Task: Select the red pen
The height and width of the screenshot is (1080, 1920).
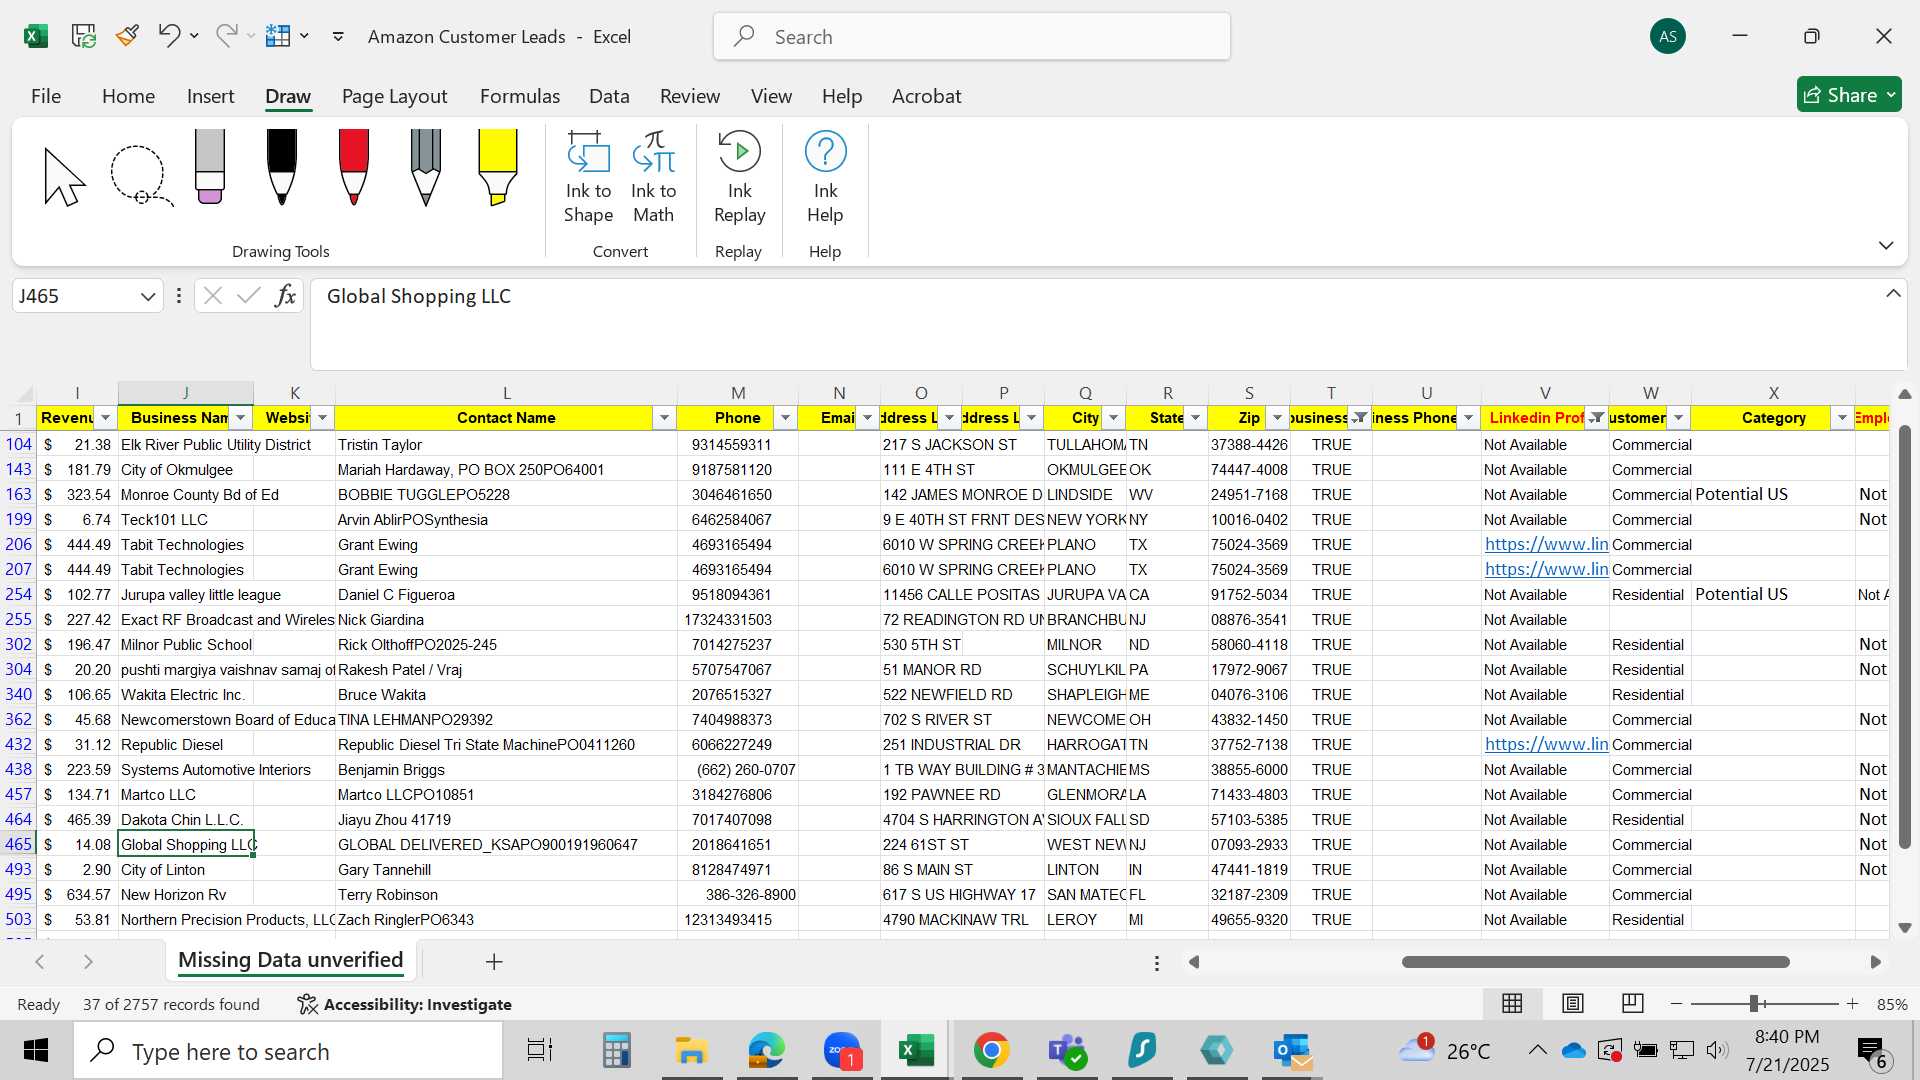Action: point(354,166)
